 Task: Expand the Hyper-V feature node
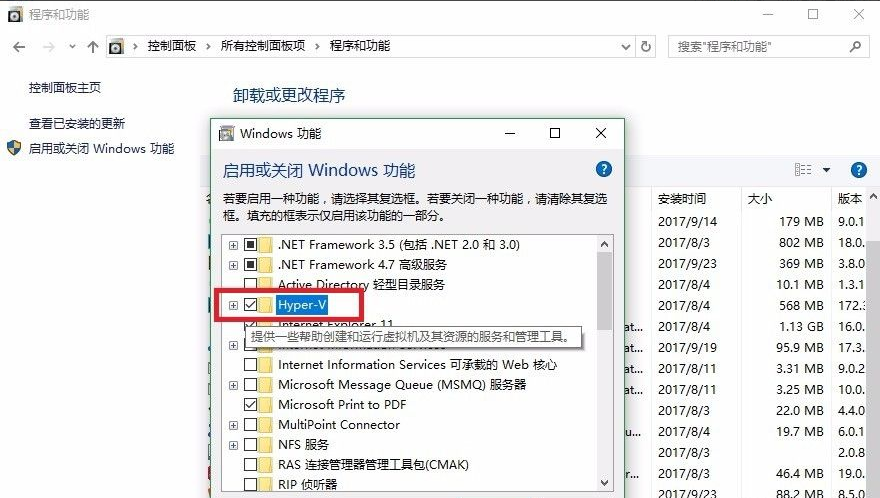tap(233, 305)
